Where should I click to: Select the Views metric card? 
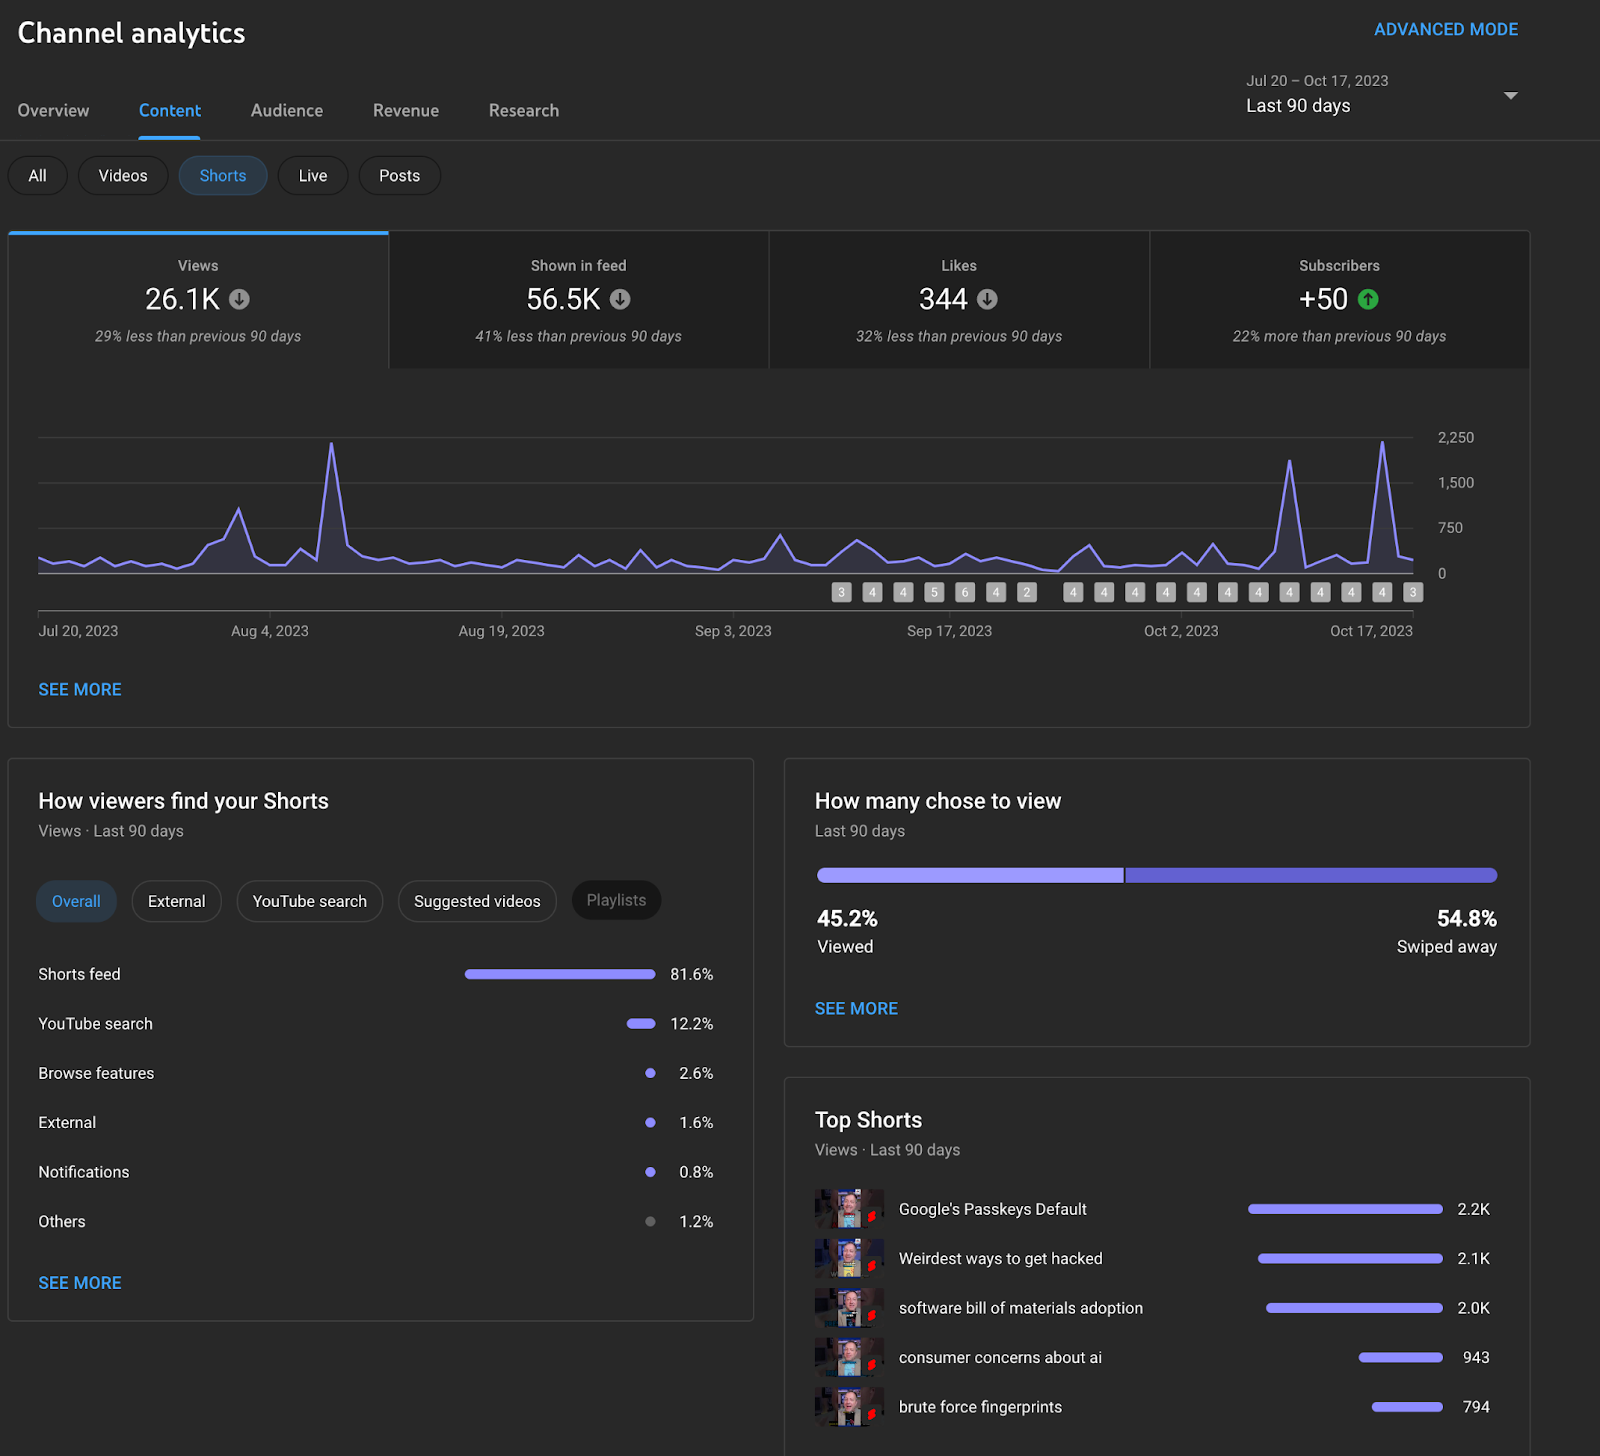[x=198, y=300]
